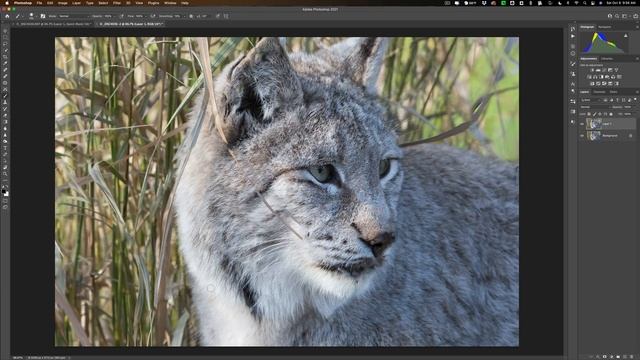Select the Move tool
The image size is (640, 360).
(5, 31)
